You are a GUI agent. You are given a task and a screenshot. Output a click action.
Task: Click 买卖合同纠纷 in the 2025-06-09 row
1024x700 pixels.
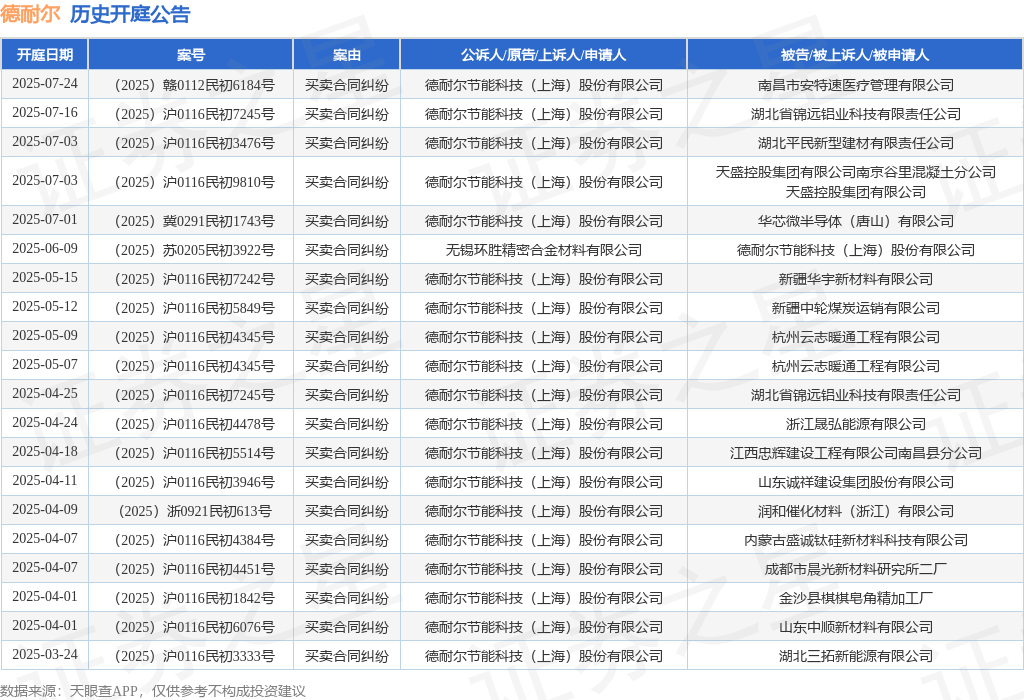(347, 250)
